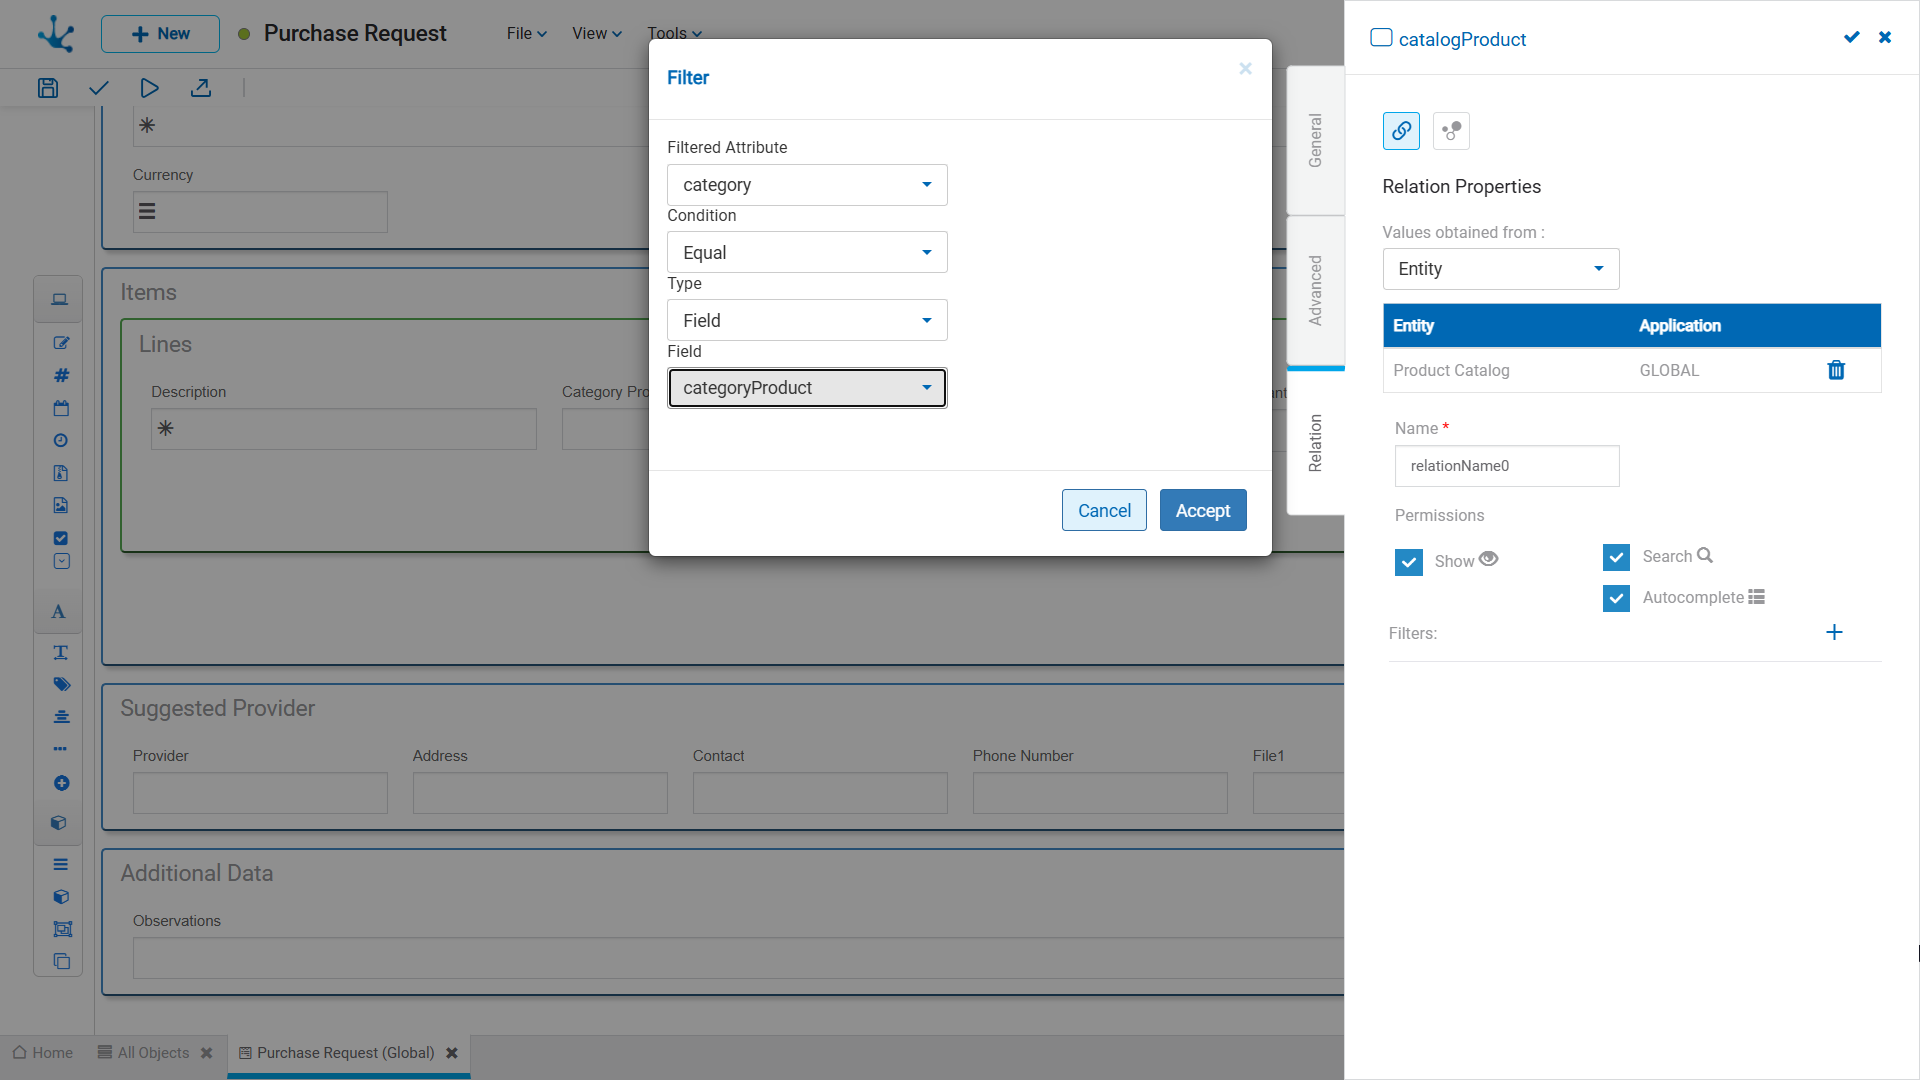This screenshot has width=1920, height=1080.
Task: Open the Values obtained from Entity dropdown
Action: tap(1500, 269)
